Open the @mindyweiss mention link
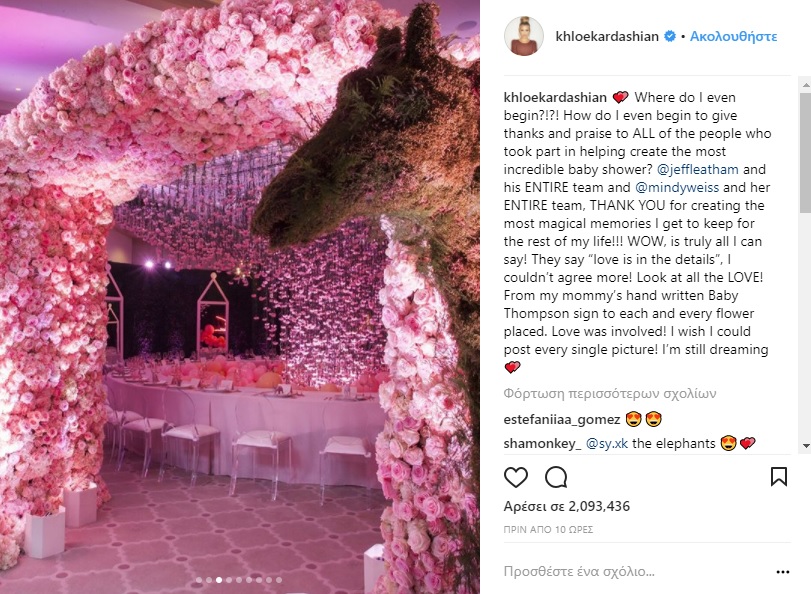Viewport: 811px width, 594px height. coord(677,187)
